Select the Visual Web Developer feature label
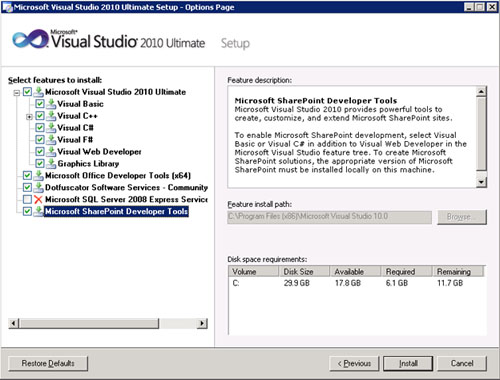Image resolution: width=500 pixels, height=380 pixels. (99, 152)
